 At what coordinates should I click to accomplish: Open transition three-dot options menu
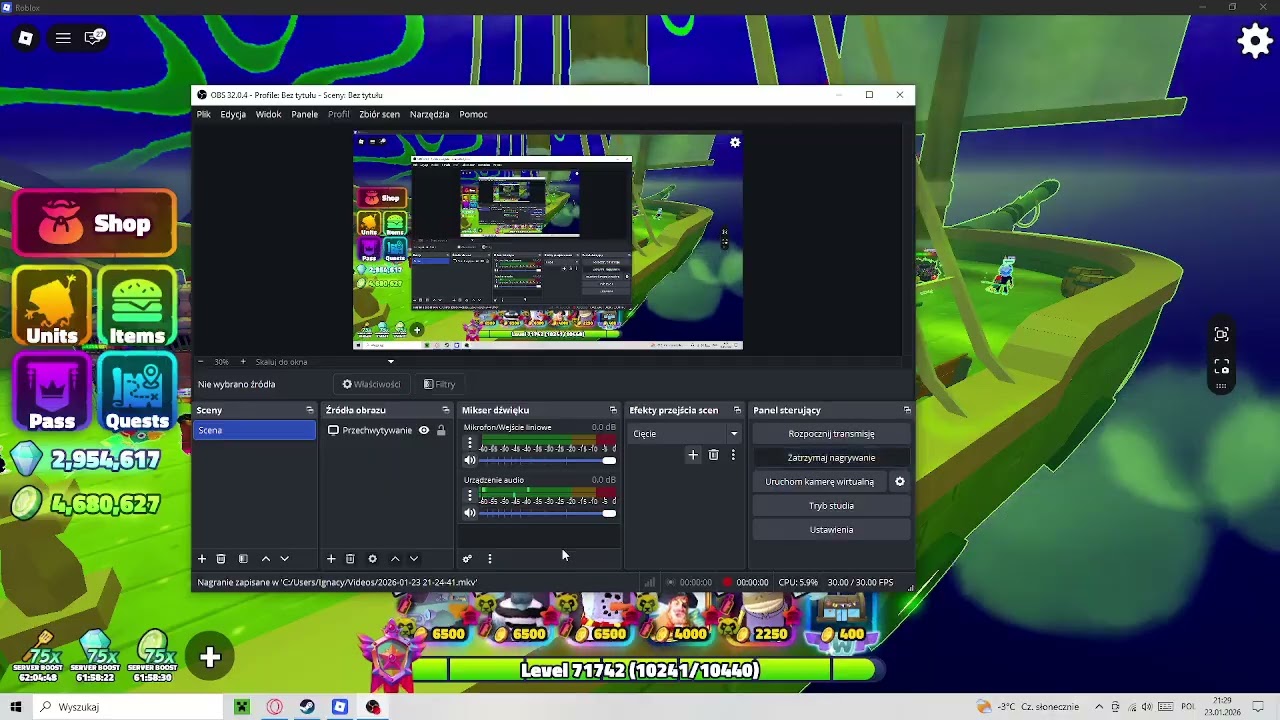pos(733,455)
